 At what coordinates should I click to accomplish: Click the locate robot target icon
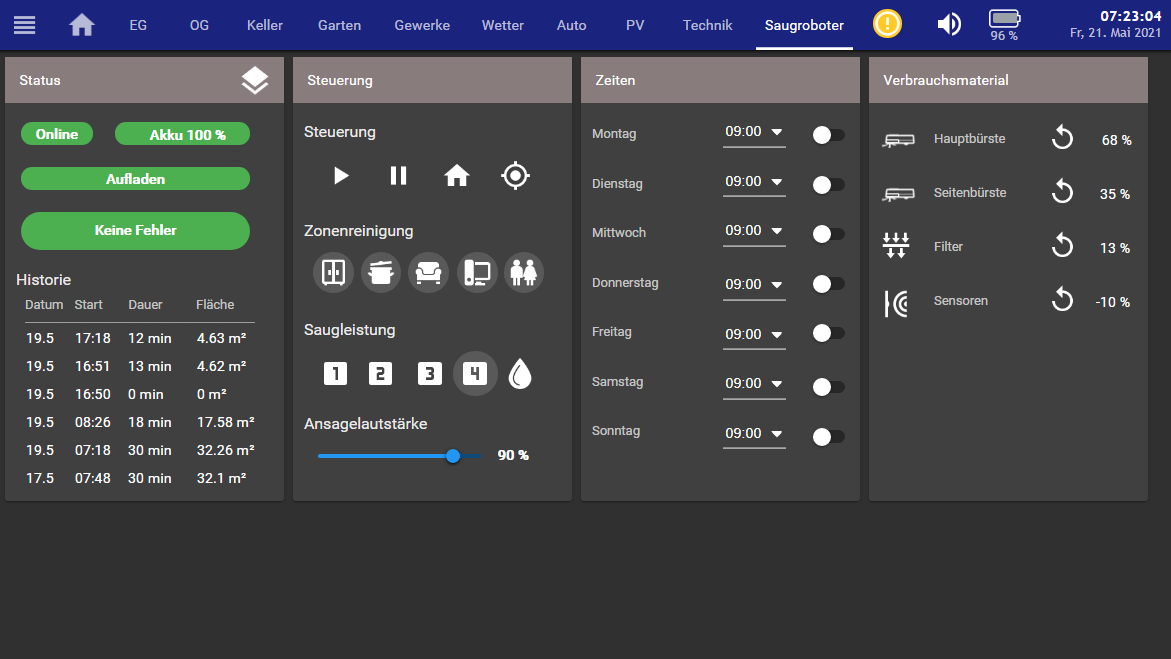coord(515,176)
